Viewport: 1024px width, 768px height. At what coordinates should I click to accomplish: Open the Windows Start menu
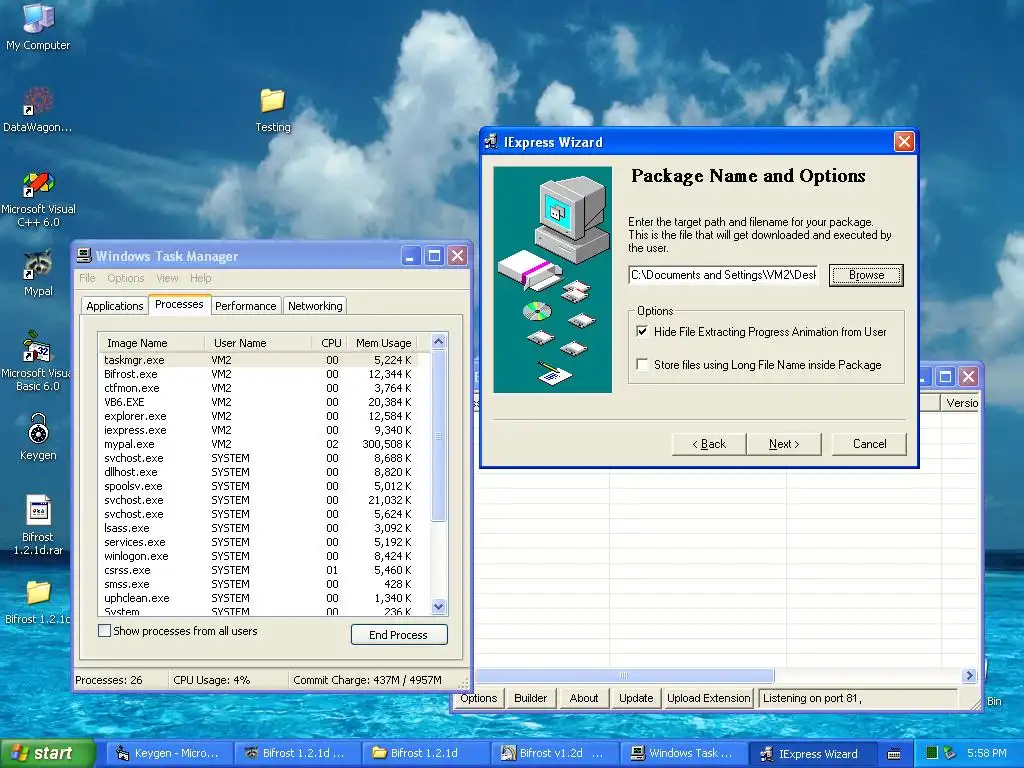click(47, 753)
